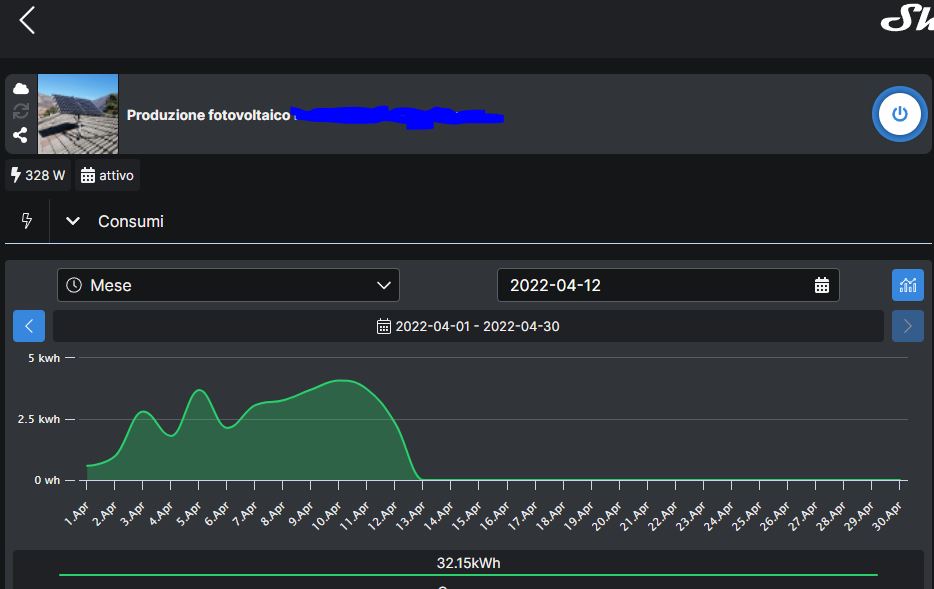Image resolution: width=934 pixels, height=589 pixels.
Task: Go to previous month with left arrow
Action: point(29,326)
